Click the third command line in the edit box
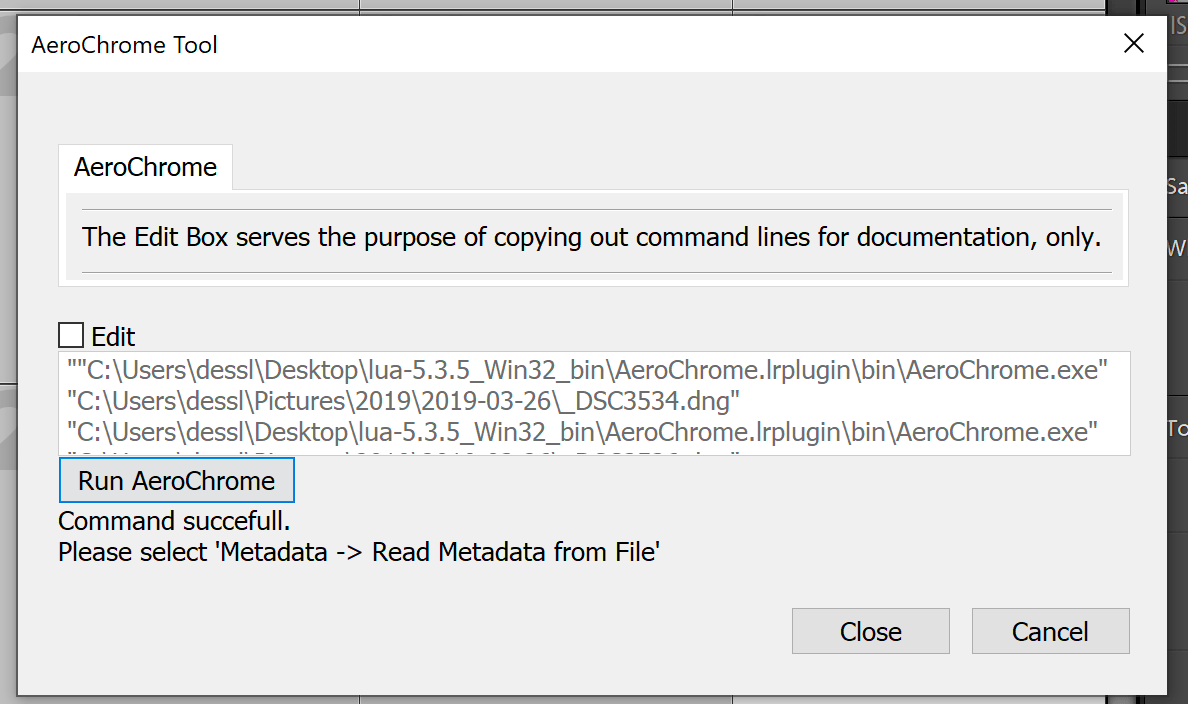This screenshot has height=704, width=1188. point(582,432)
